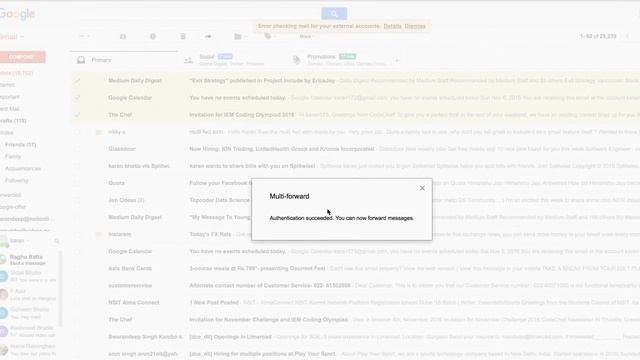The height and width of the screenshot is (360, 640).
Task: Check the Glassdoor email checkbox
Action: coord(78,149)
